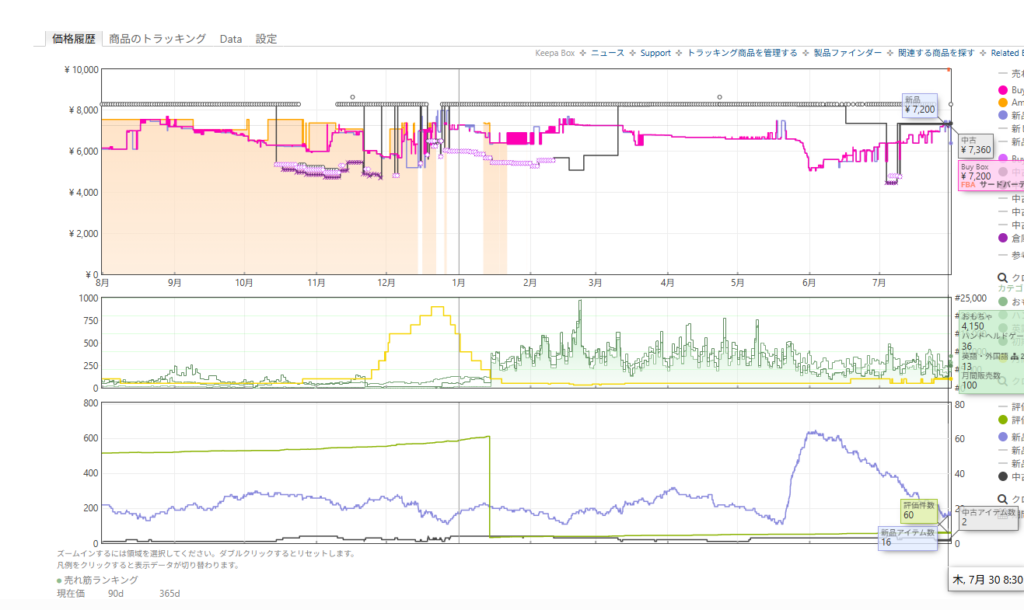Click the 中古アイテム数 2 tooltip
The image size is (1024, 610).
tap(988, 517)
